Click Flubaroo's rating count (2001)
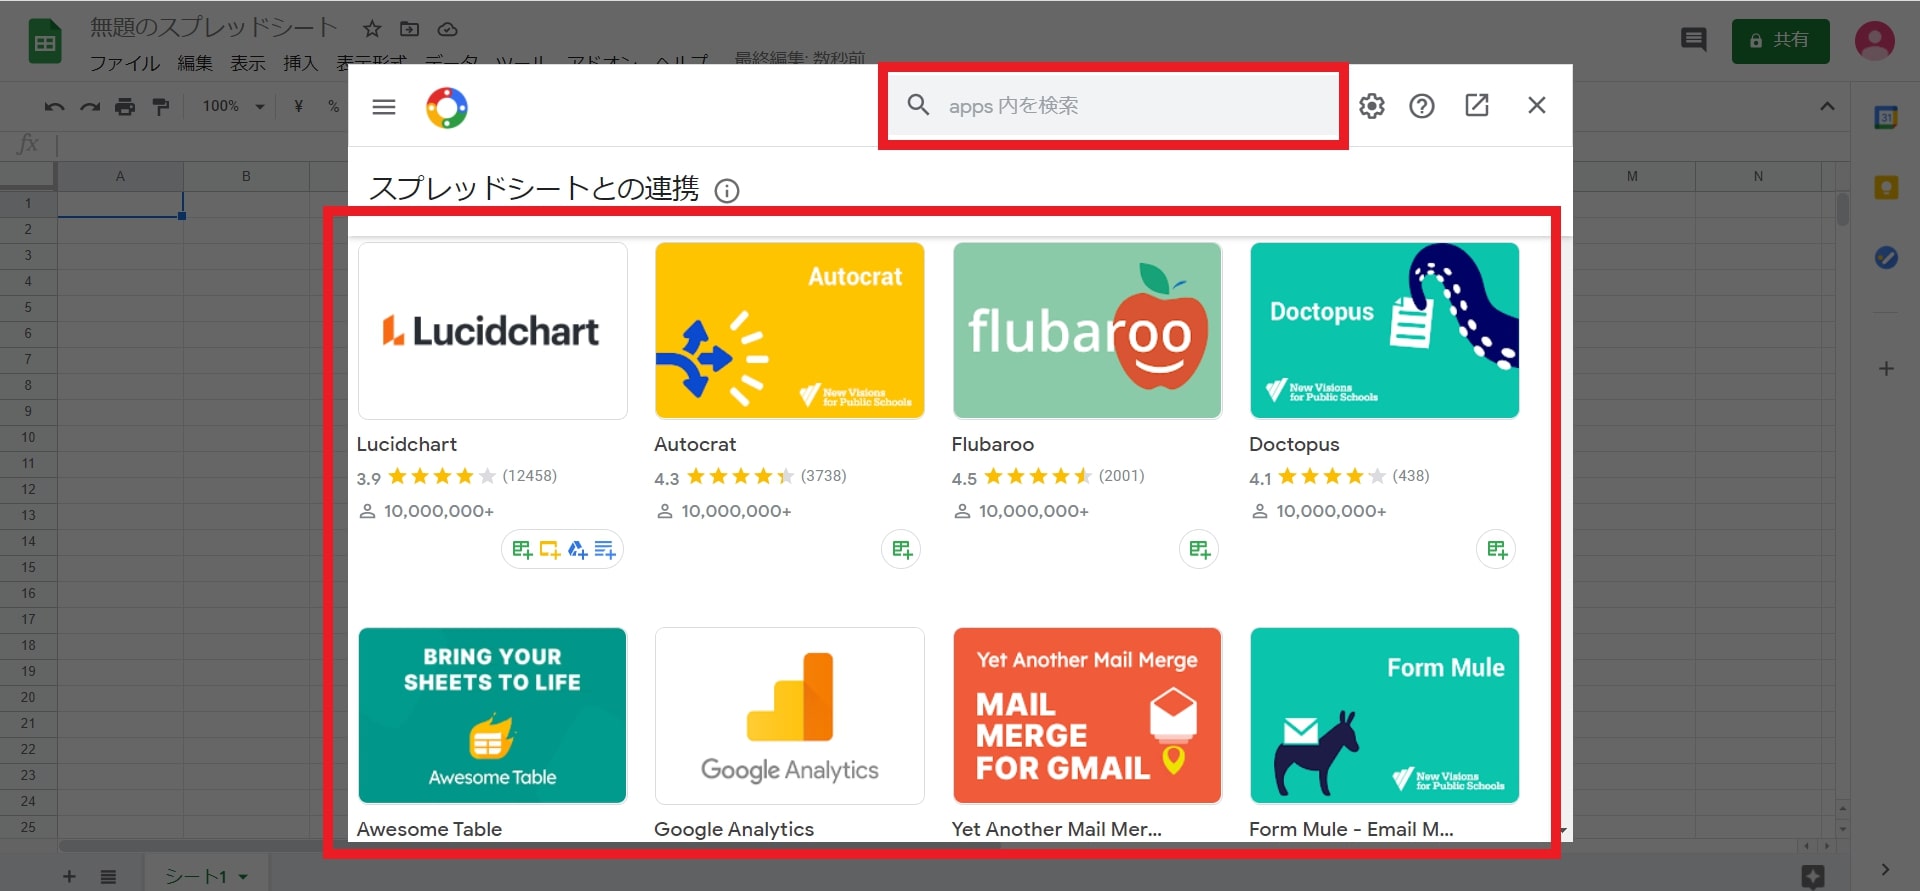Screen dimensions: 1920x891 [1121, 476]
